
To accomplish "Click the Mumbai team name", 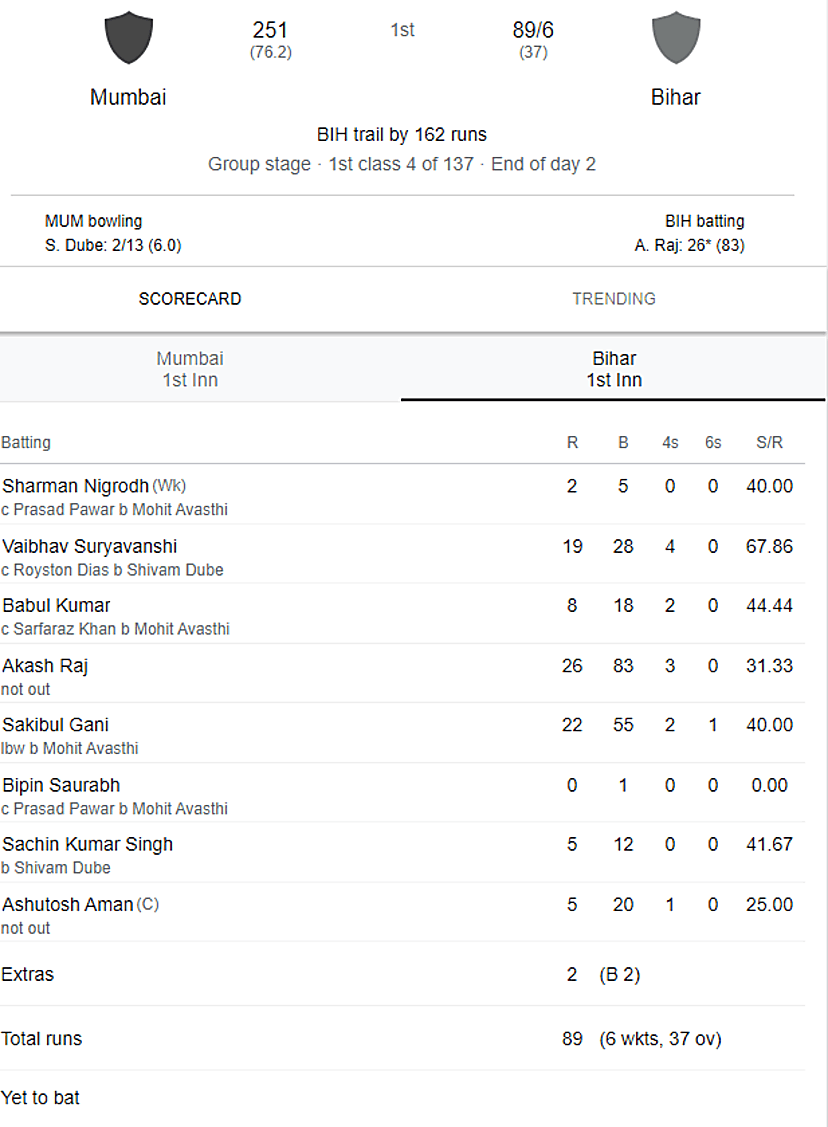I will coord(128,97).
